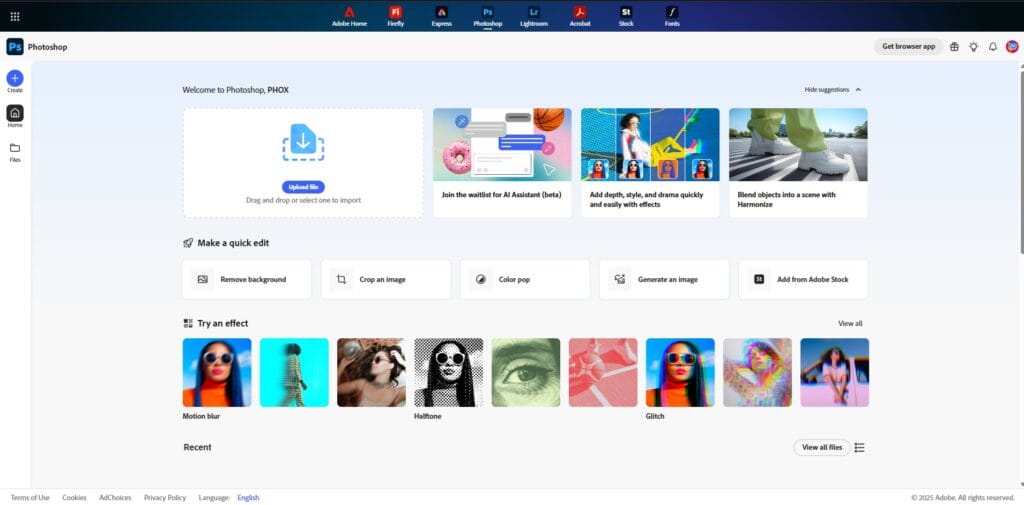Select the Halftone effect thumbnail
The width and height of the screenshot is (1024, 505).
pyautogui.click(x=449, y=372)
